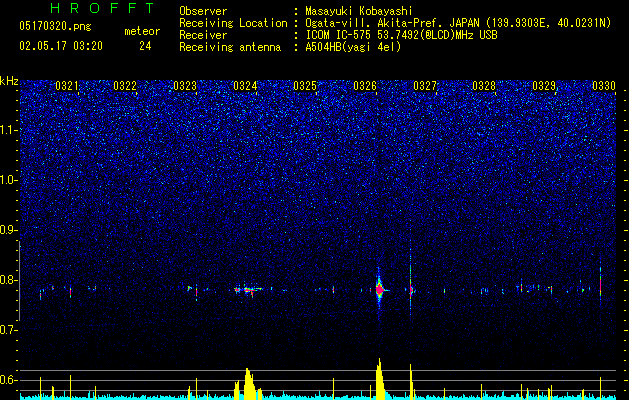Click the meteor label
The height and width of the screenshot is (400, 629).
pyautogui.click(x=142, y=31)
